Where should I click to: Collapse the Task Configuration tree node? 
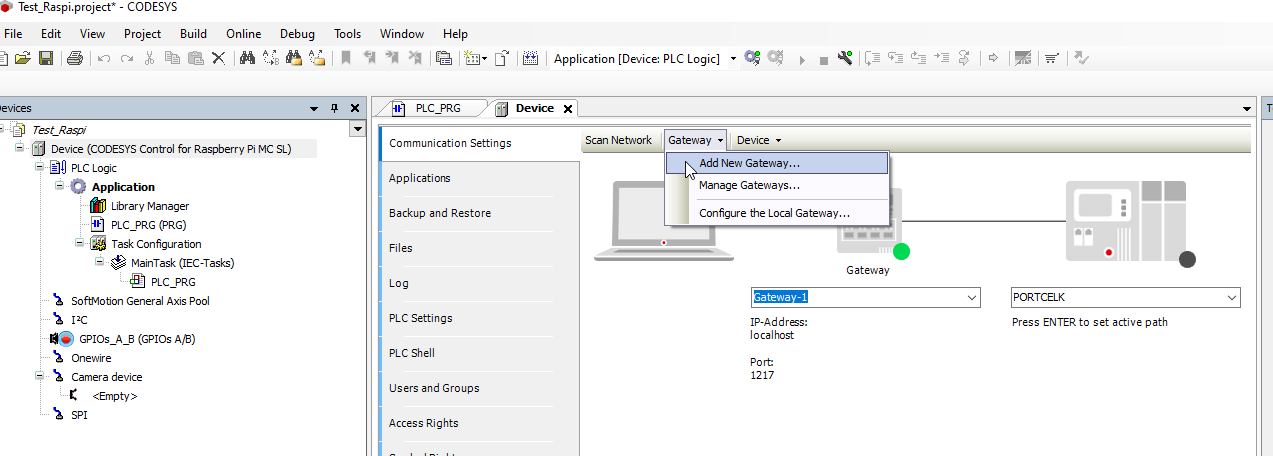79,244
